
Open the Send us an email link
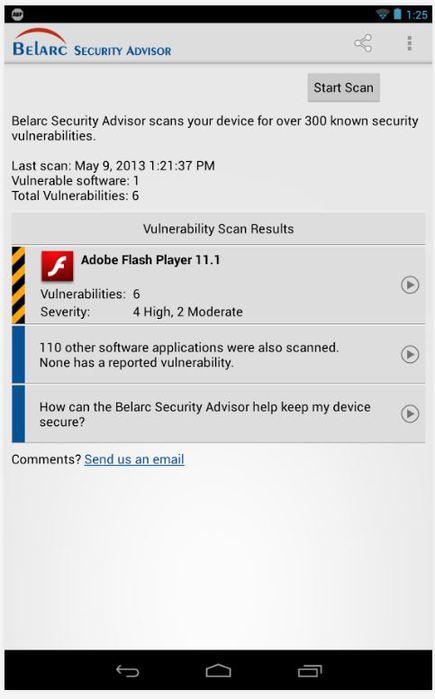click(134, 459)
